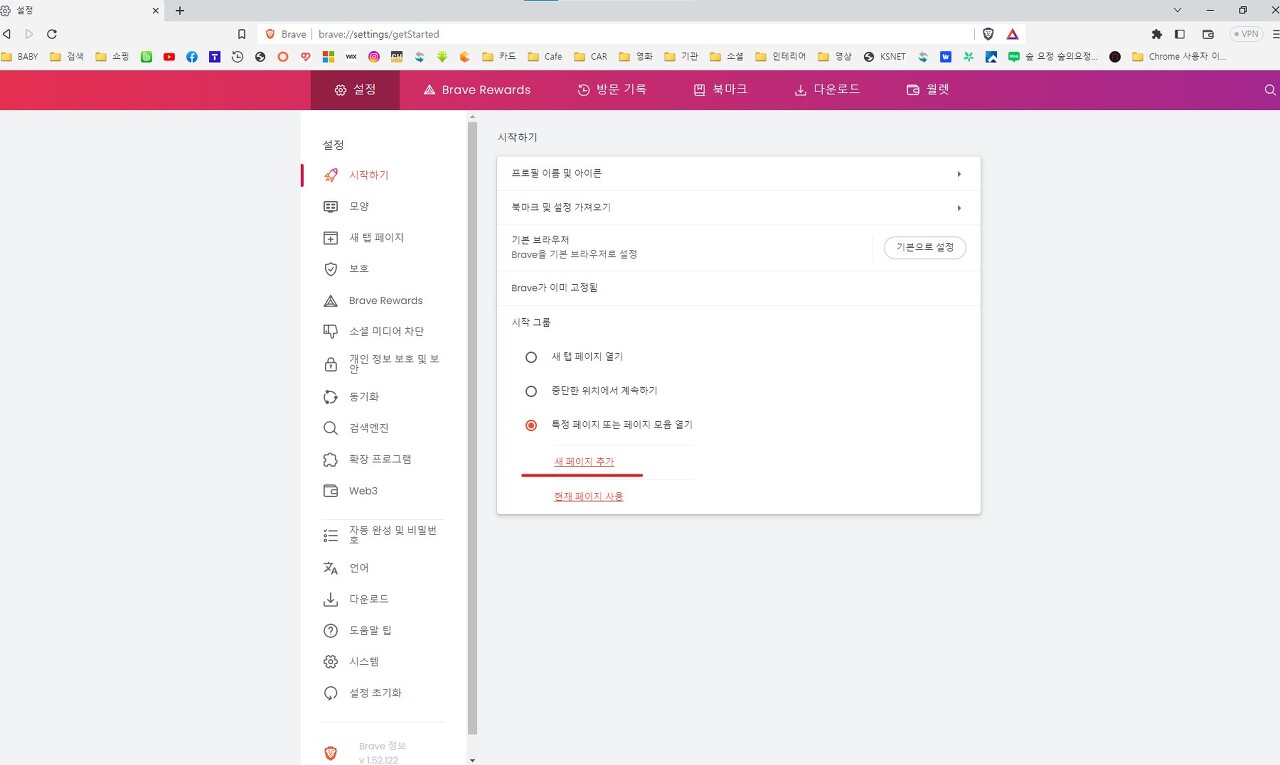Click the address bar URL field
Screen dimensions: 1280x765
(615, 34)
